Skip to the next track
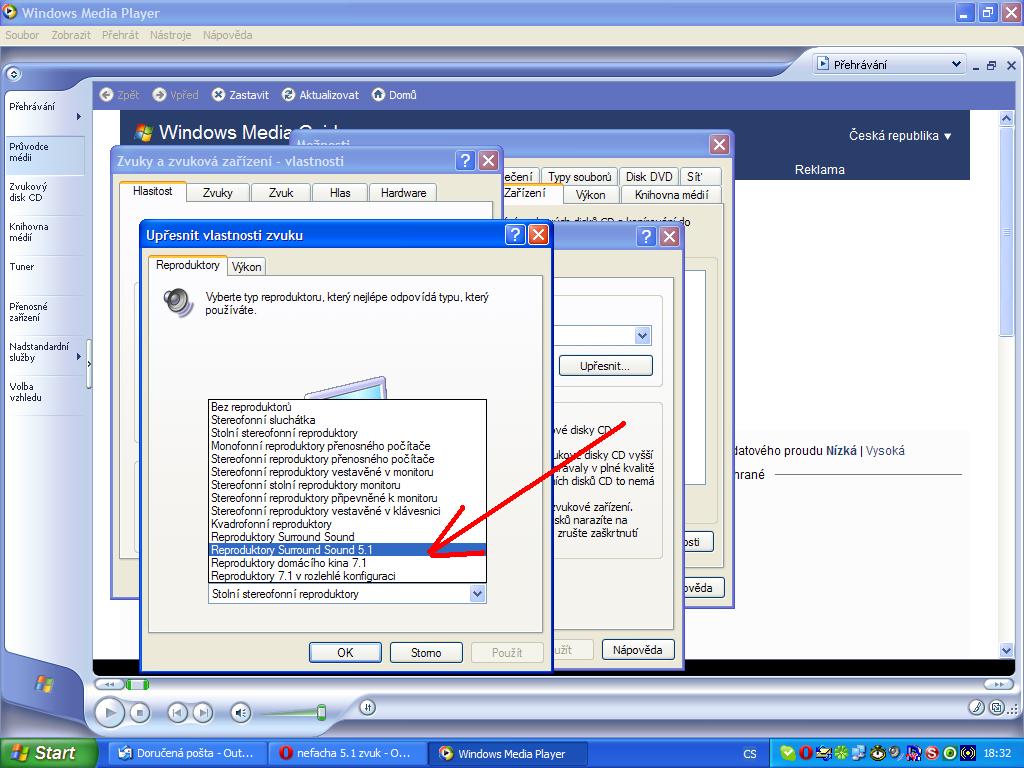Image resolution: width=1024 pixels, height=768 pixels. (203, 712)
